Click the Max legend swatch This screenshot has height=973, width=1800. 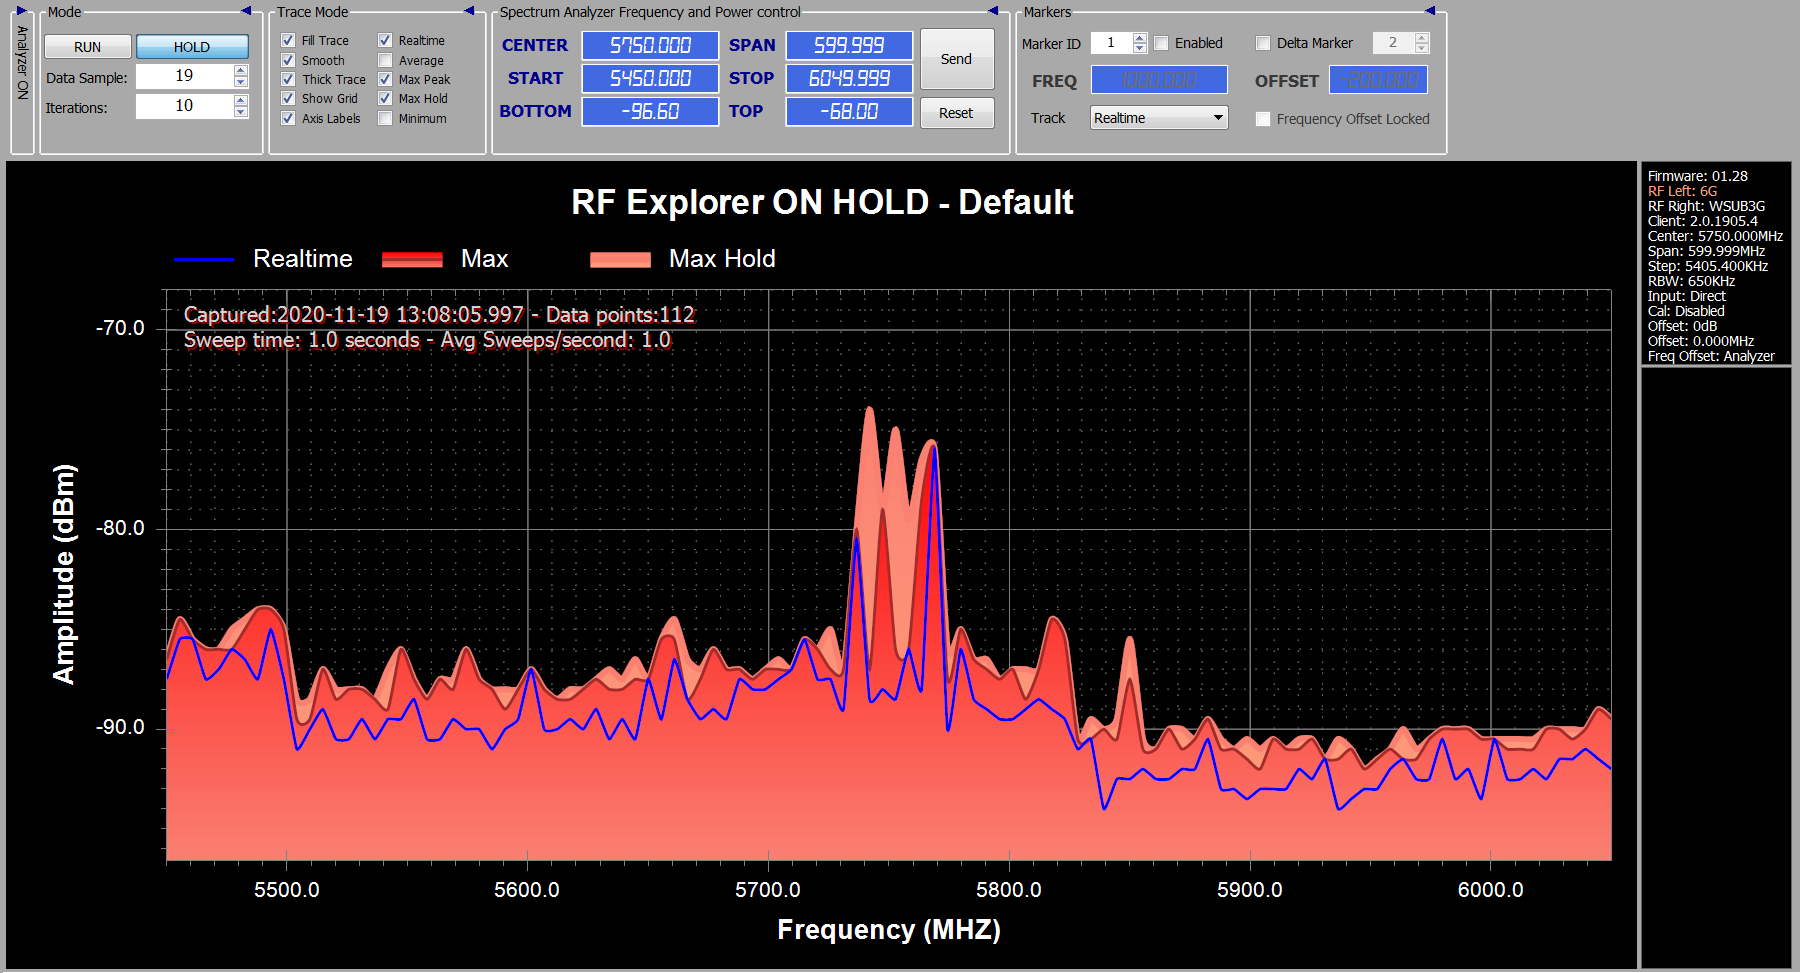coord(412,259)
